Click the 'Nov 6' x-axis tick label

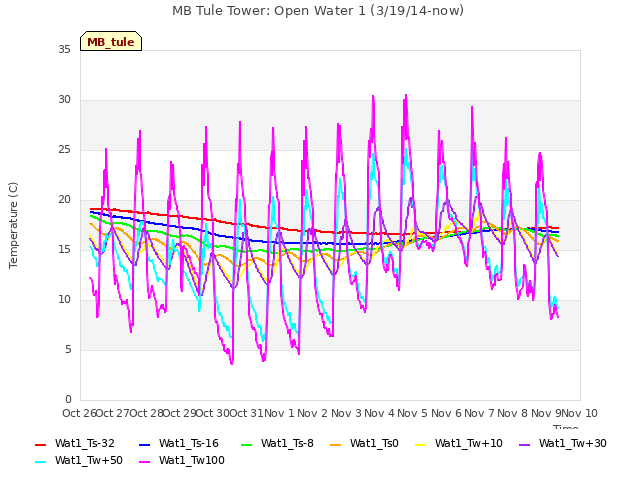tap(446, 413)
